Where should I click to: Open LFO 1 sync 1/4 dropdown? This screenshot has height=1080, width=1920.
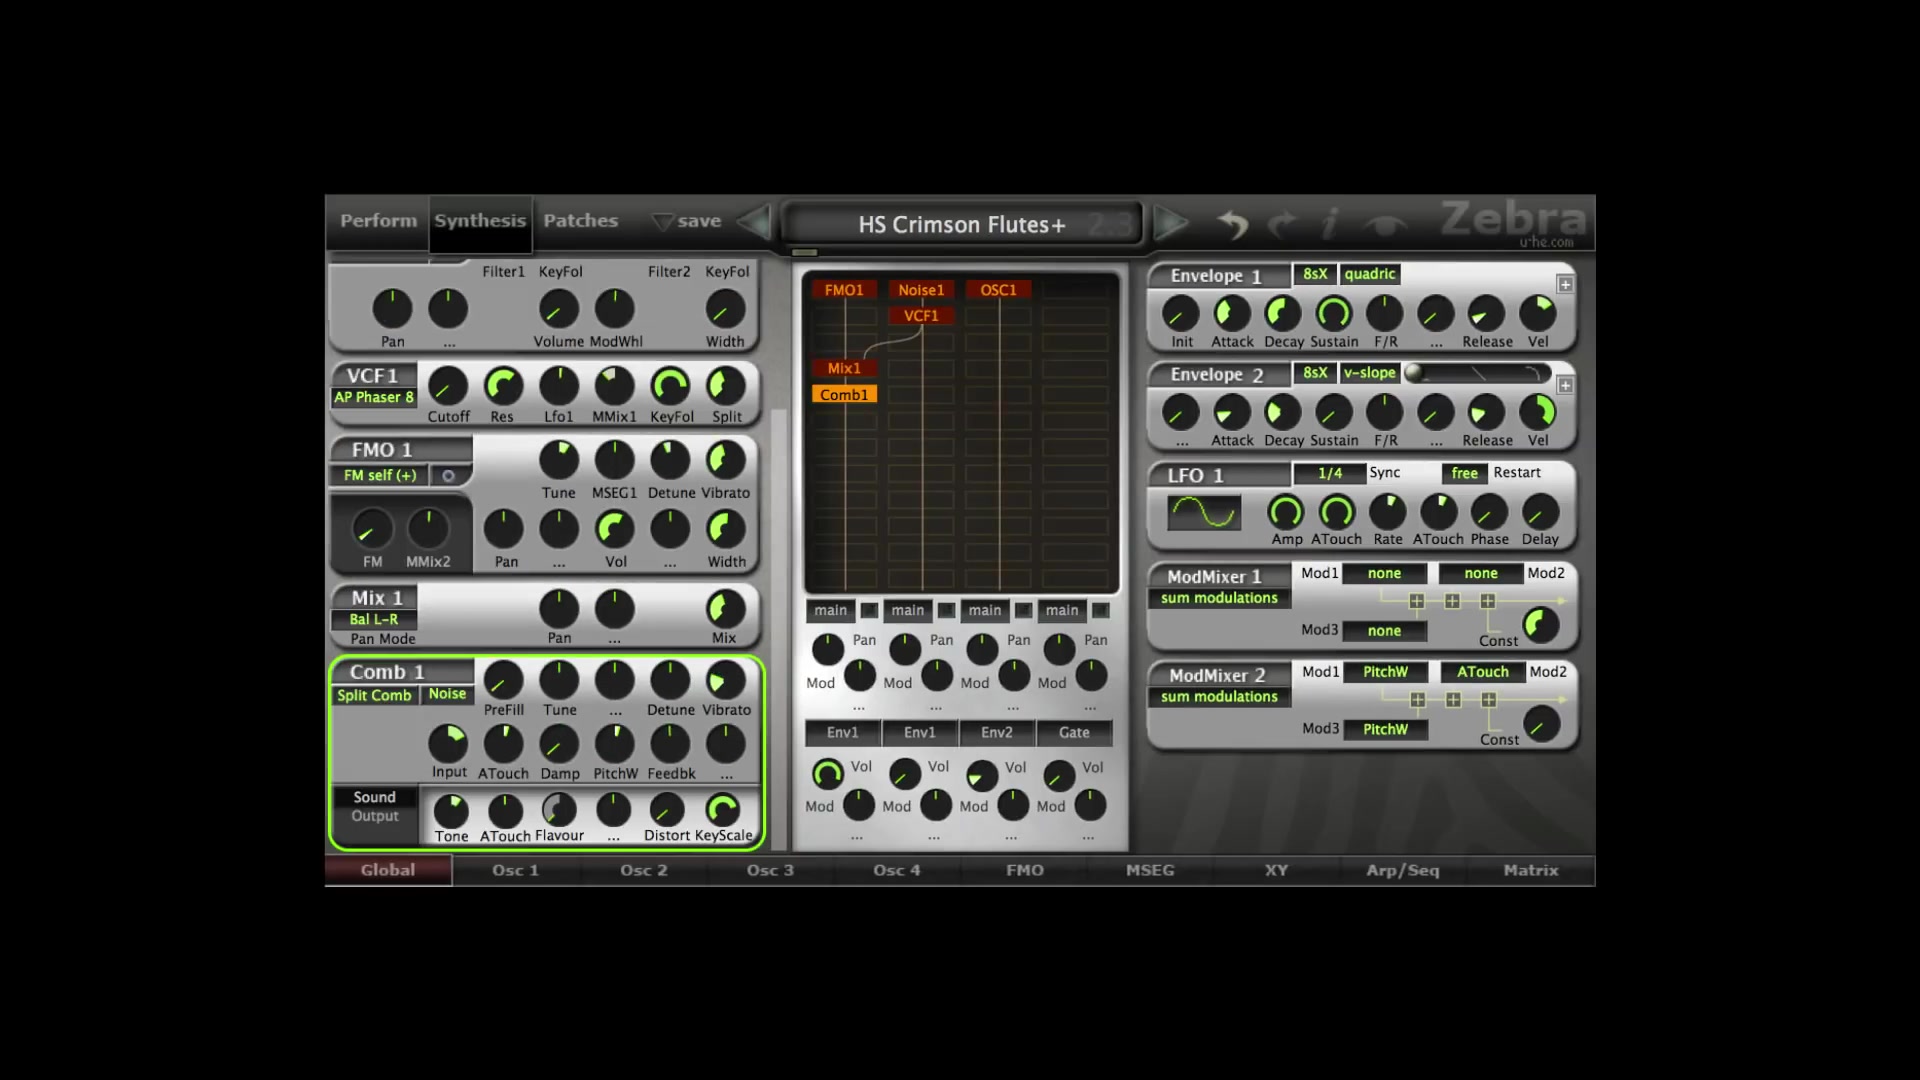coord(1329,473)
